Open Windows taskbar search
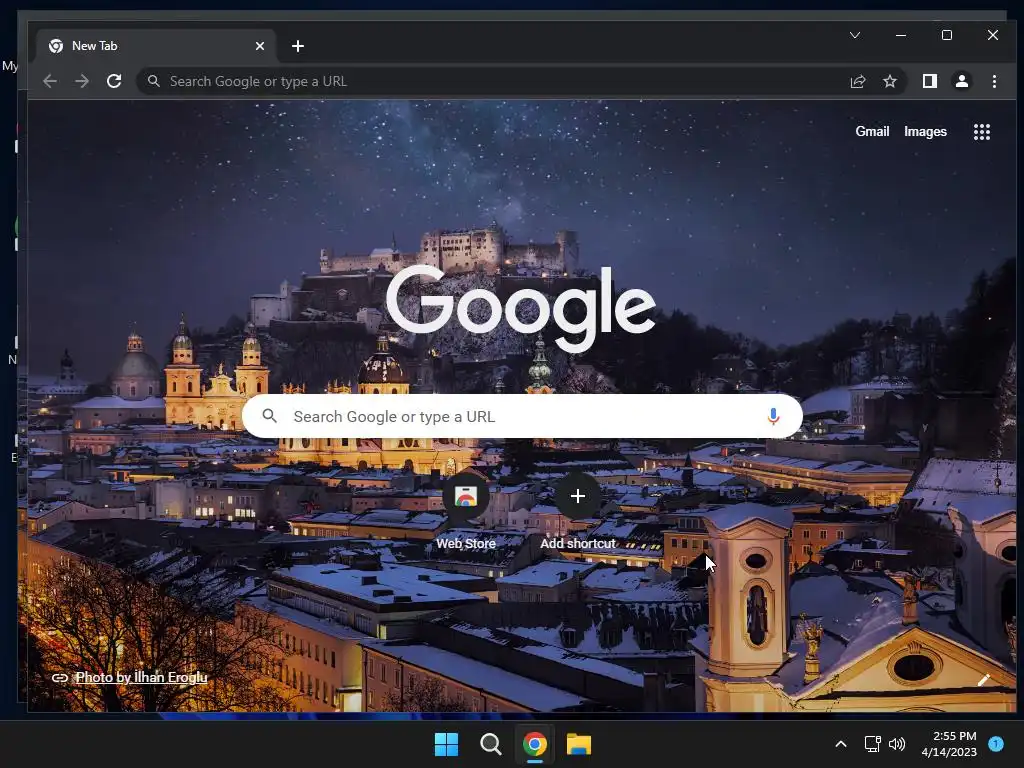This screenshot has height=768, width=1024. [490, 744]
